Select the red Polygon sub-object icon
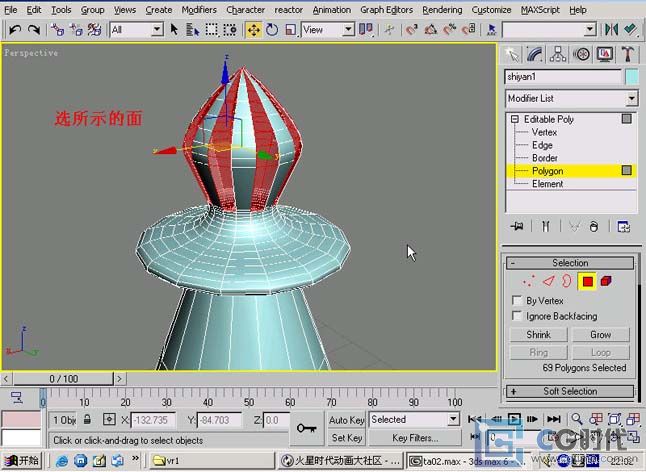The height and width of the screenshot is (472, 646). point(587,281)
